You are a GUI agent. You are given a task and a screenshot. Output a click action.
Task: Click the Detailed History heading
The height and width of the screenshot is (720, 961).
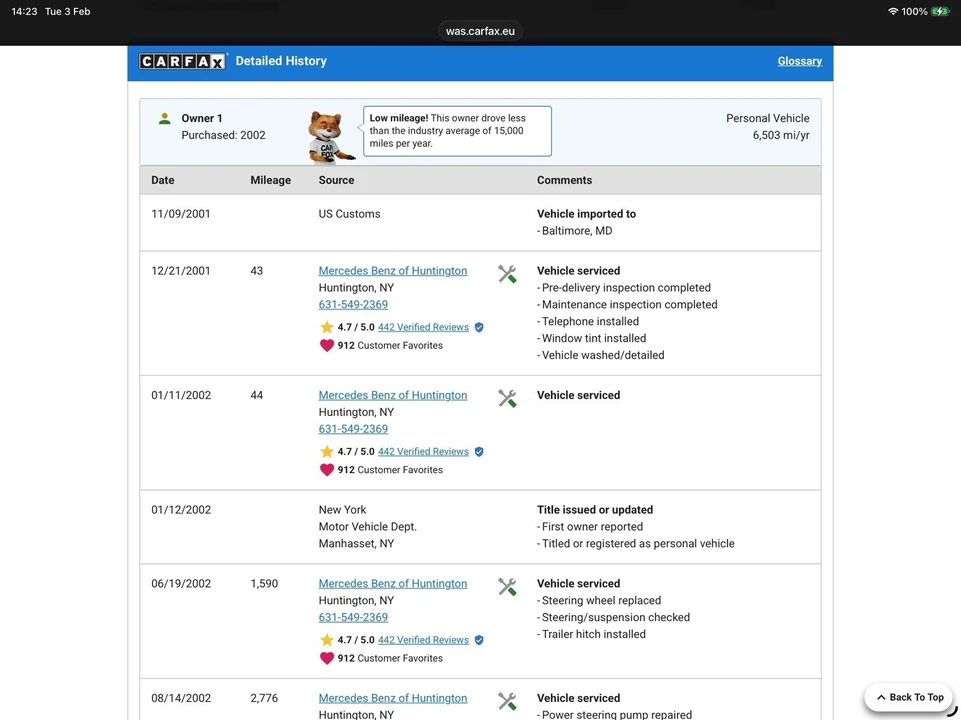pos(281,61)
